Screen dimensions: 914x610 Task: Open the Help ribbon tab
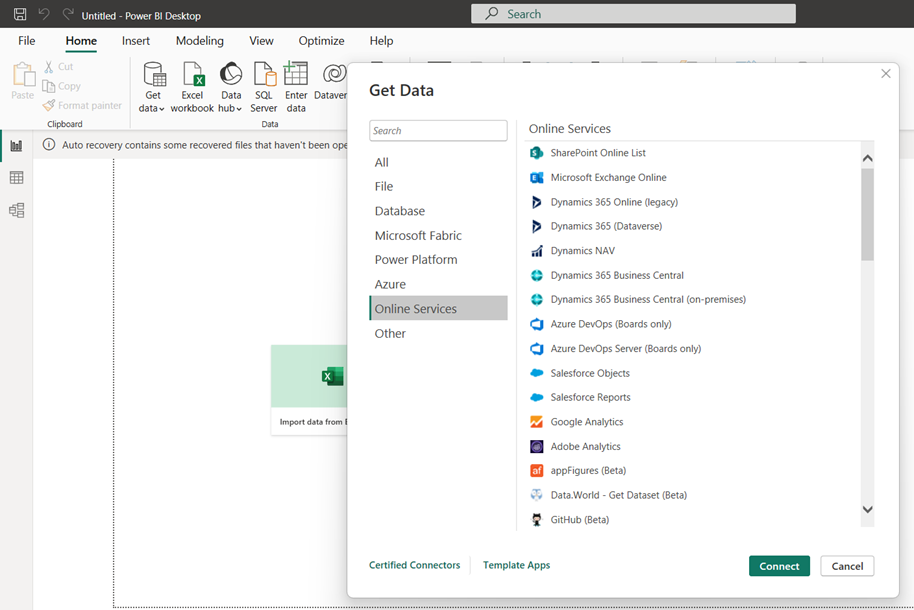point(381,41)
